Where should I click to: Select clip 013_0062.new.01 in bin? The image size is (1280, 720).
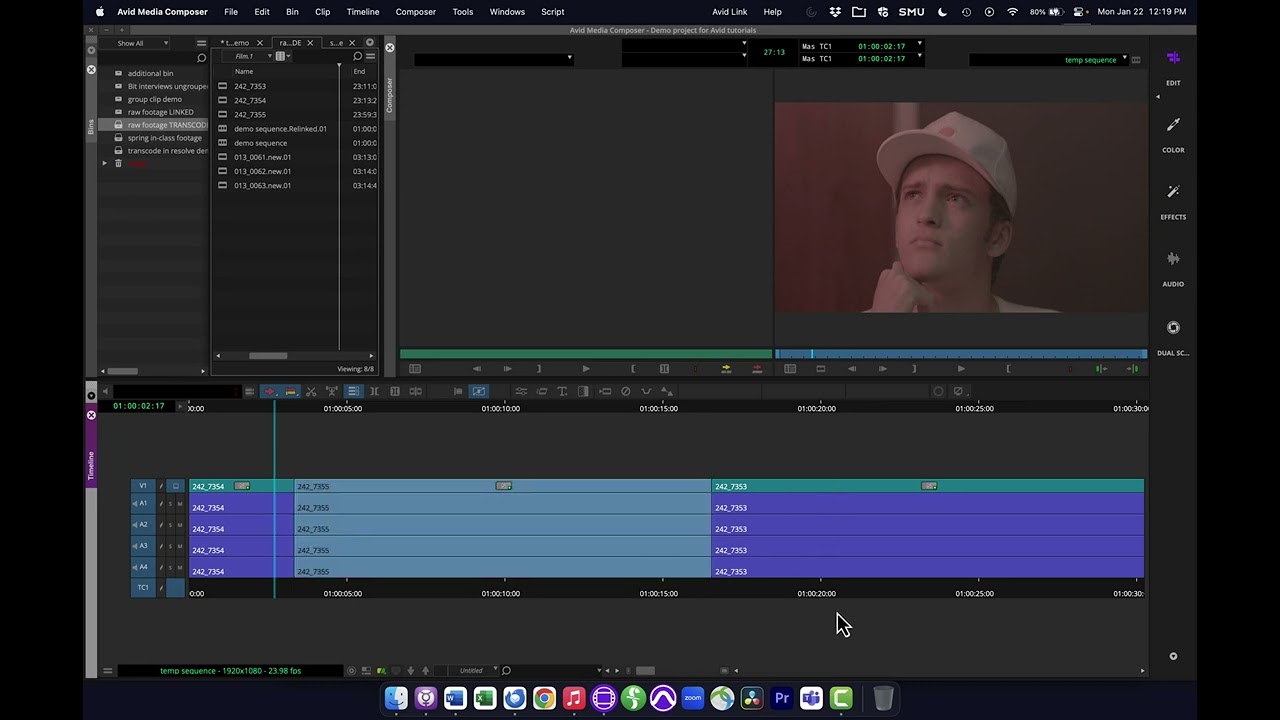[263, 171]
